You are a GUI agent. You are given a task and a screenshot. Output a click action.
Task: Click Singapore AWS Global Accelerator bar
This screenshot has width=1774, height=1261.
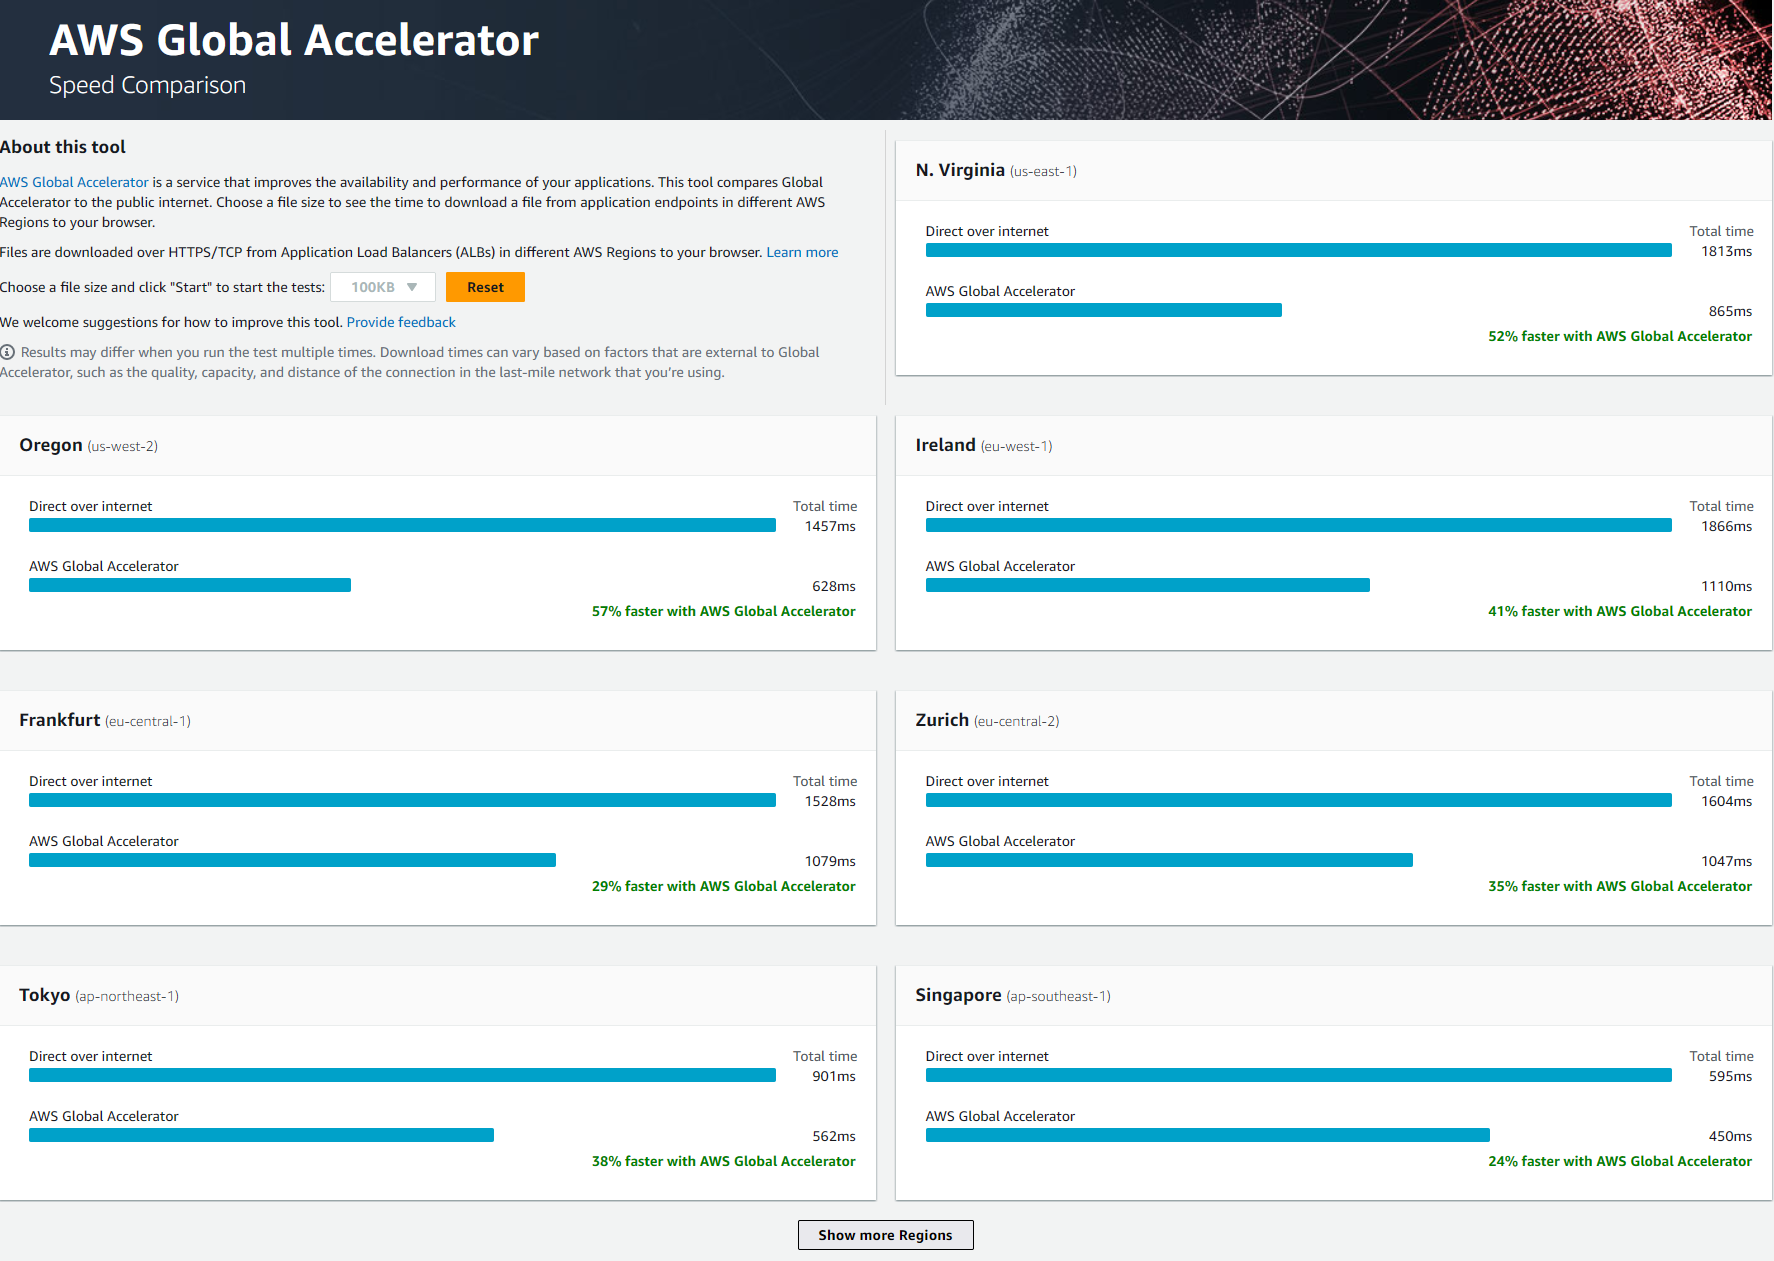click(x=1208, y=1135)
